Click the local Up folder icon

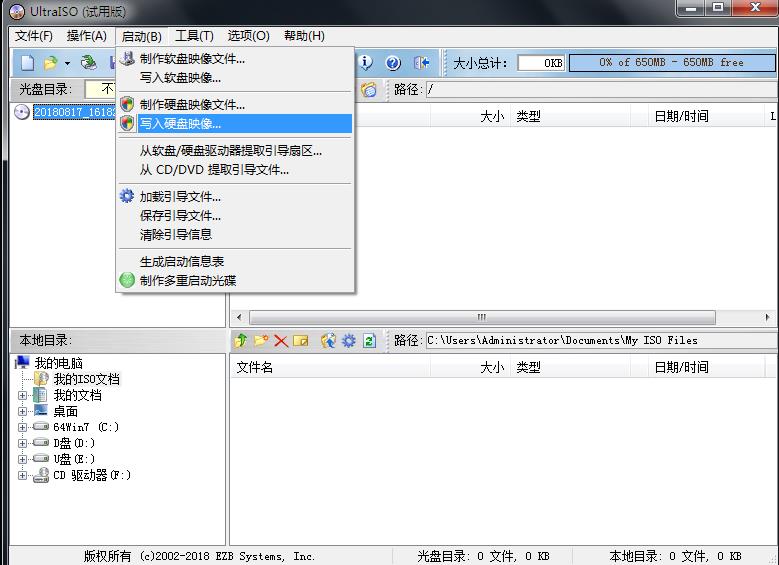[241, 340]
